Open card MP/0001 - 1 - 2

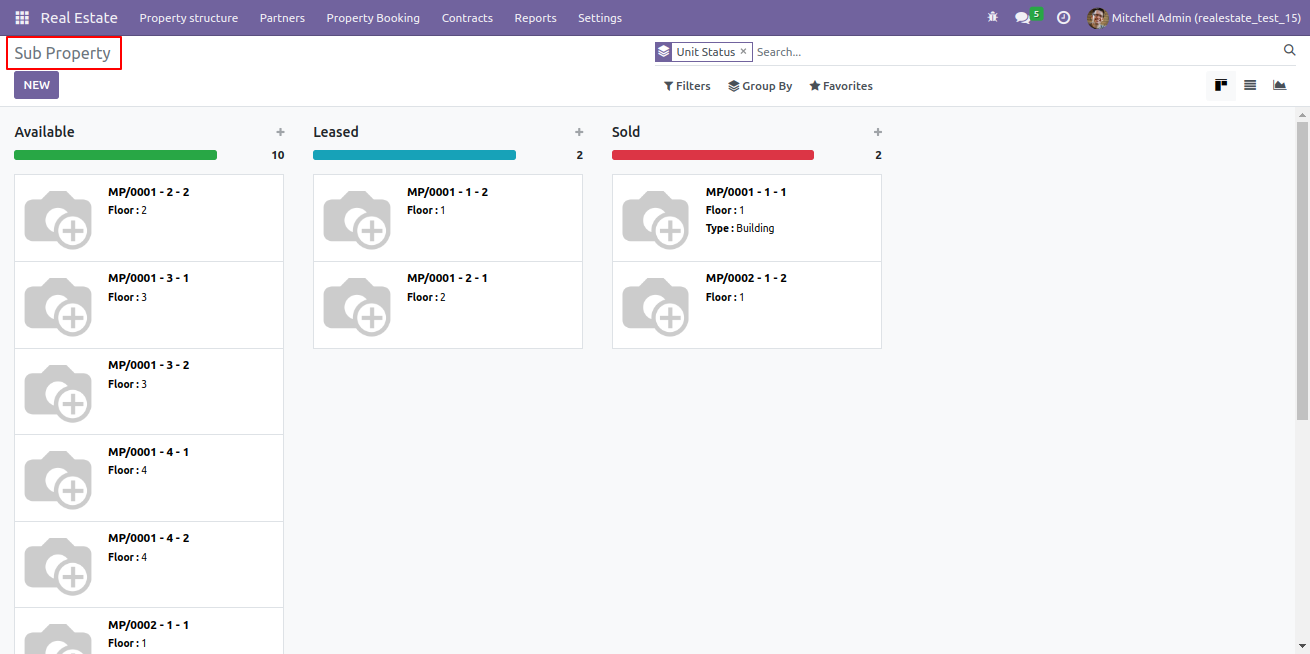pyautogui.click(x=448, y=218)
